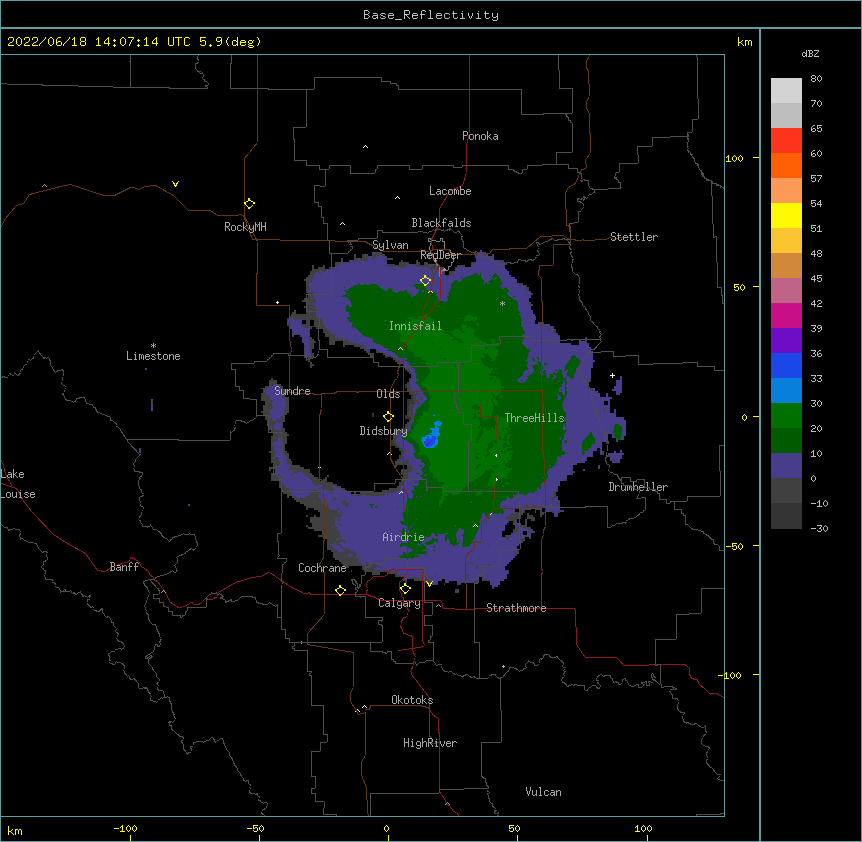Click the Airdrie label
The width and height of the screenshot is (862, 842).
coord(403,537)
